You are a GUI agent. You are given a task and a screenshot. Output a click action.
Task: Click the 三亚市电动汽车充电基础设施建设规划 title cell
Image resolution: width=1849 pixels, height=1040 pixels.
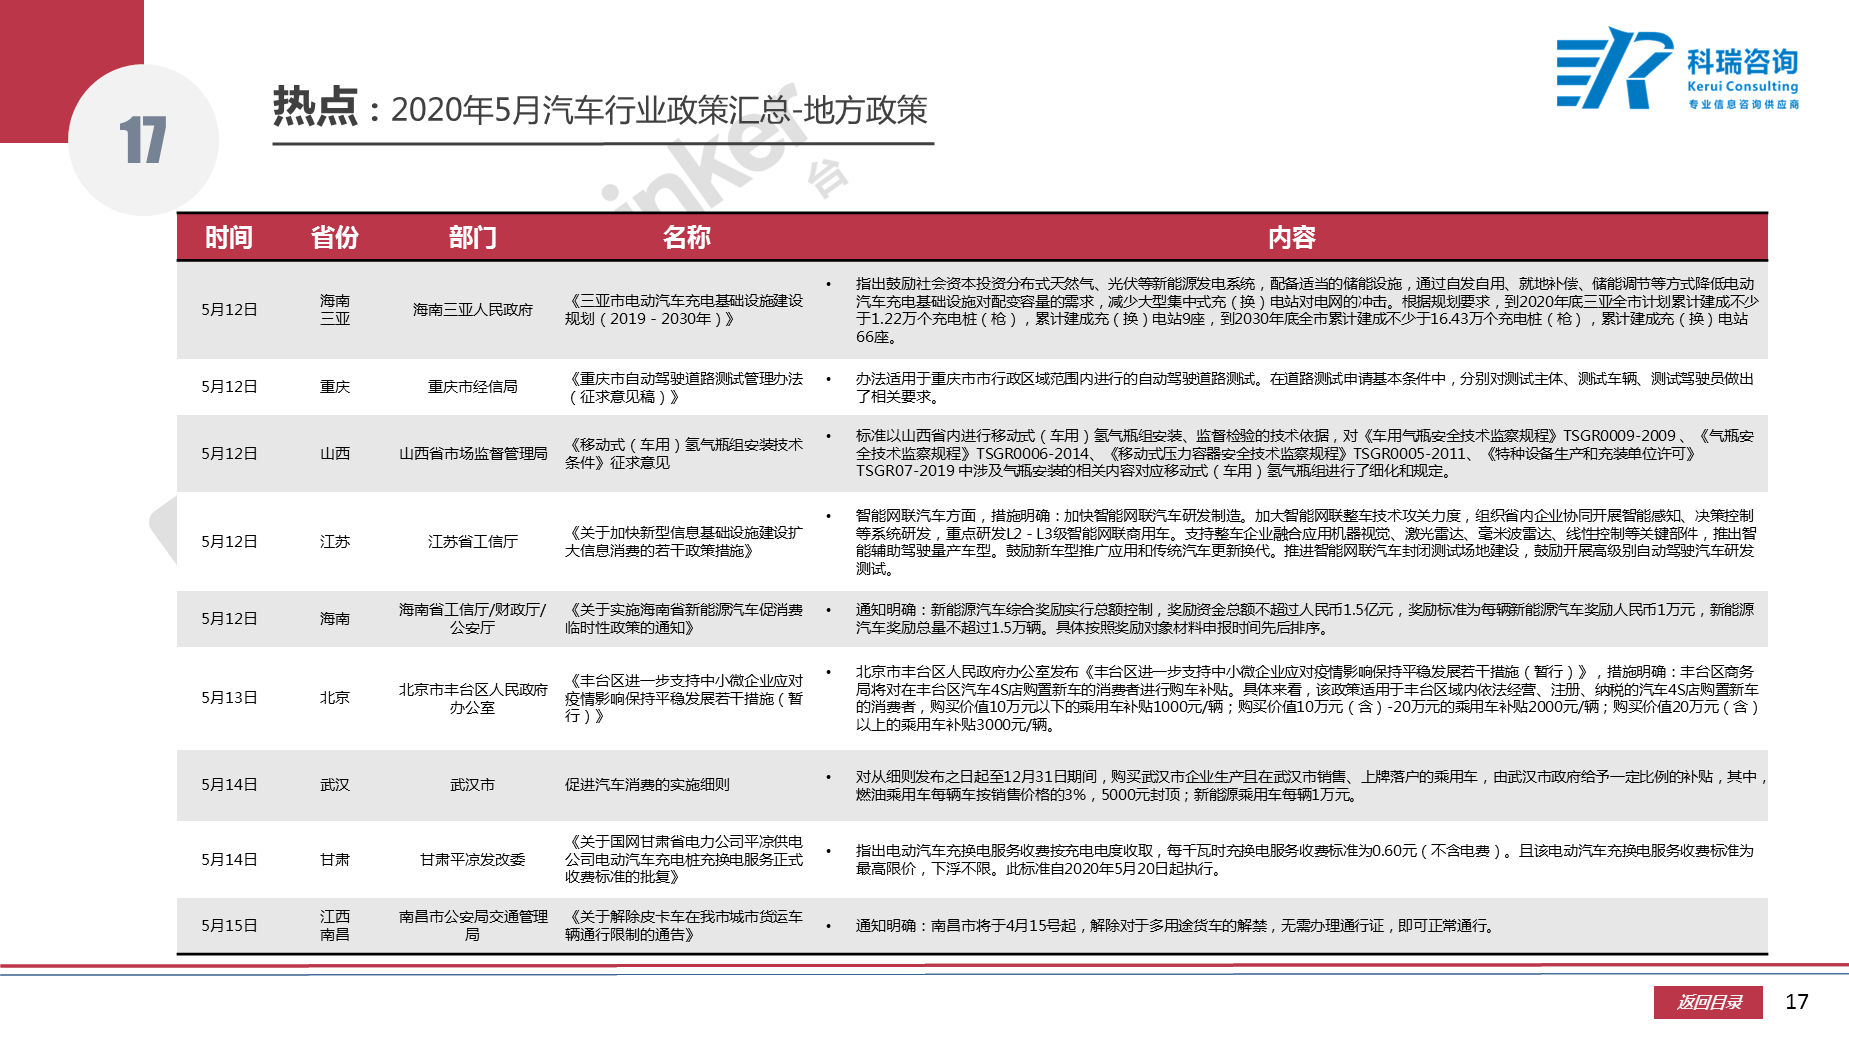coord(684,310)
